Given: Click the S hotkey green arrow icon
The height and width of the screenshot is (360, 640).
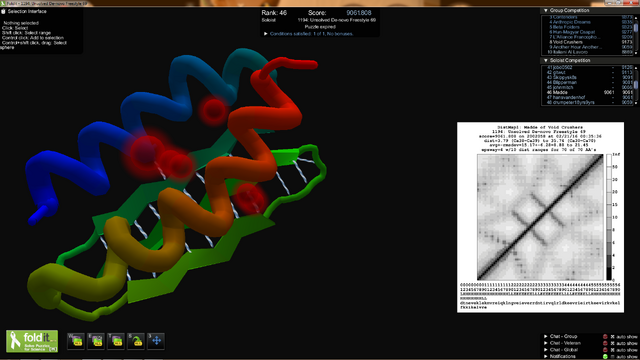Looking at the screenshot, I should pos(136,341).
